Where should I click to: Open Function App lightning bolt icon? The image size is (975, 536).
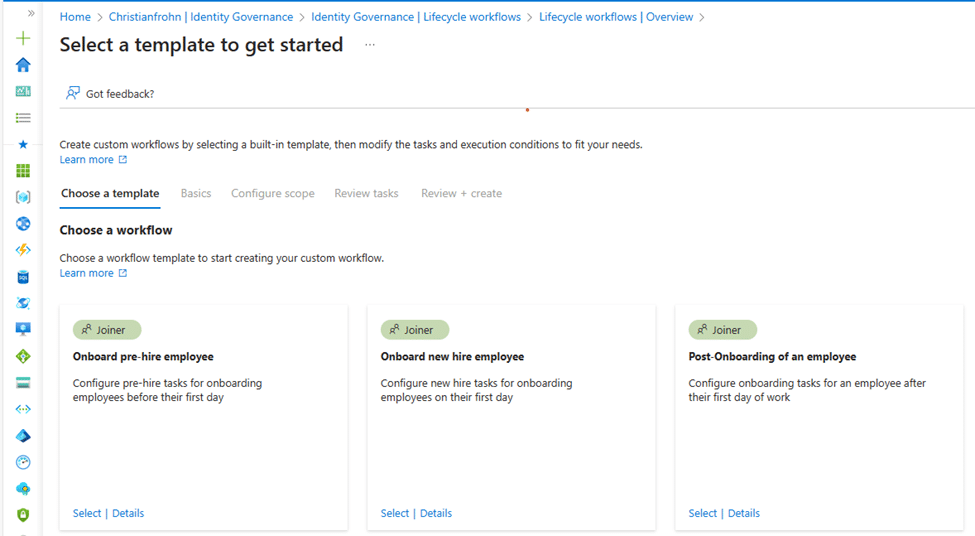(x=23, y=250)
